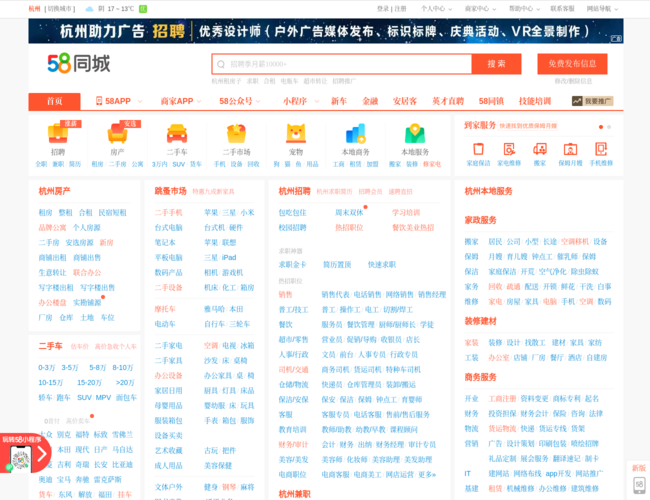Viewport: 650px width, 500px height.
Task: Open the 杭州兼职 section heading
Action: [294, 494]
